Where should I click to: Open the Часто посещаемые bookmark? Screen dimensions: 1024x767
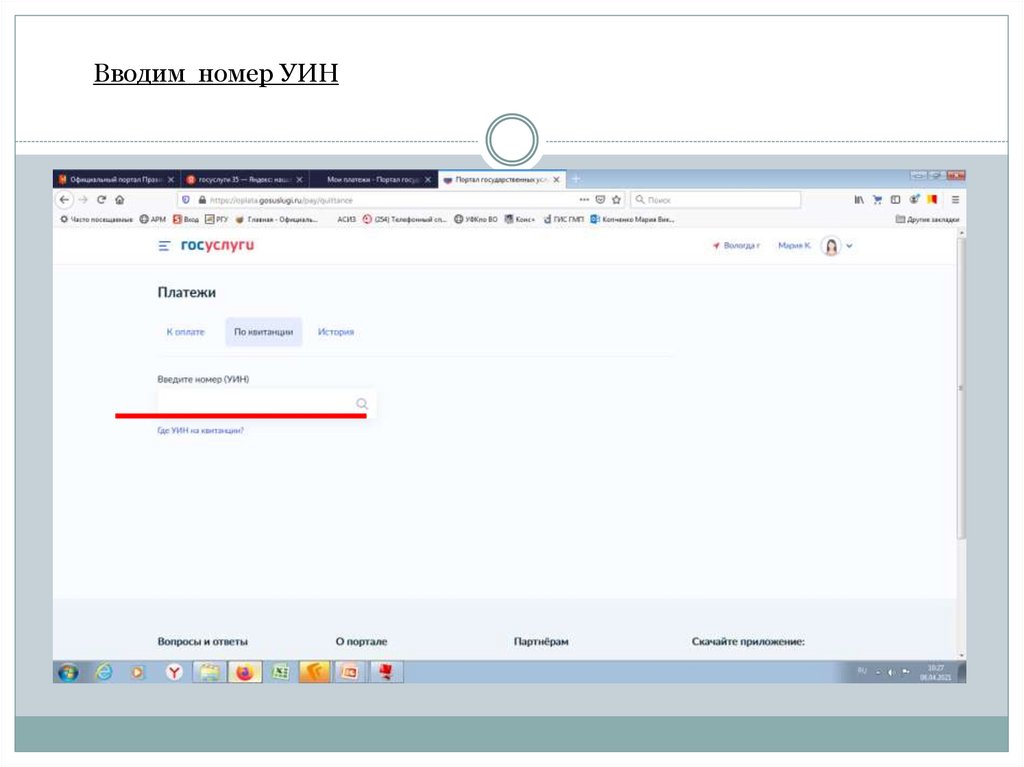[x=97, y=220]
